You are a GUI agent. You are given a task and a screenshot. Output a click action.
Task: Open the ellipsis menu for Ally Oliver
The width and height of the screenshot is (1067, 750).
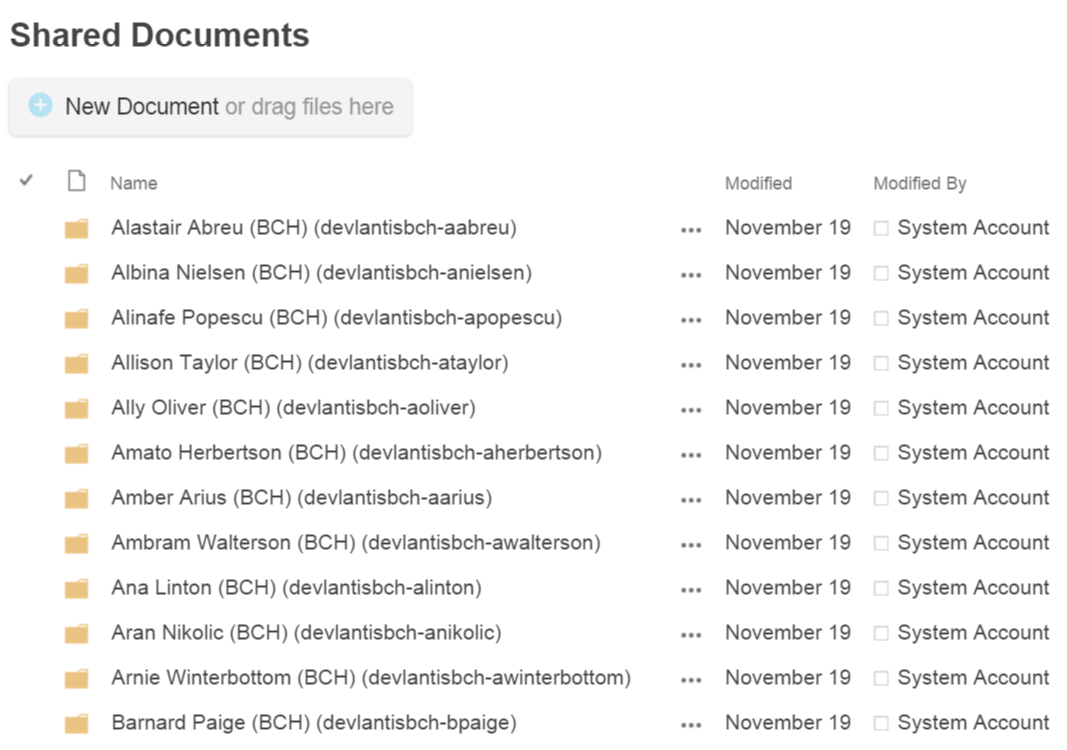[x=689, y=408]
